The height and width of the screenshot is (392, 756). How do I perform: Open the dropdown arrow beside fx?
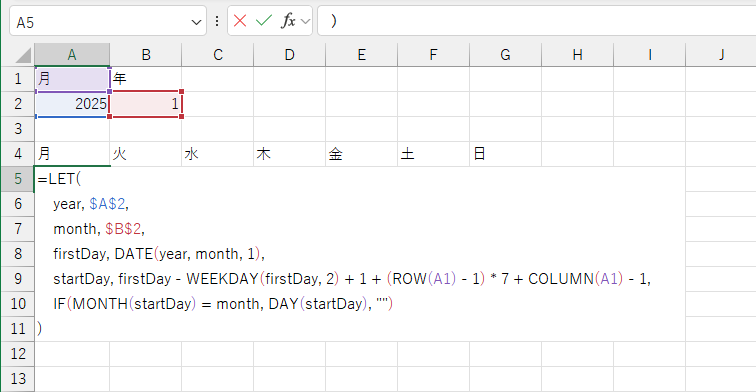305,21
